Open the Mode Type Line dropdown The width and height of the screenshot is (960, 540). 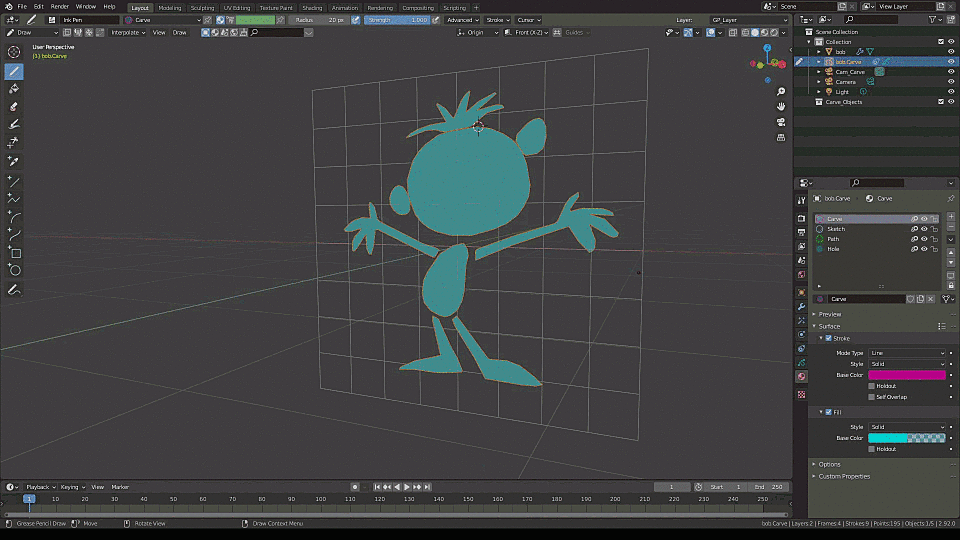[x=907, y=353]
